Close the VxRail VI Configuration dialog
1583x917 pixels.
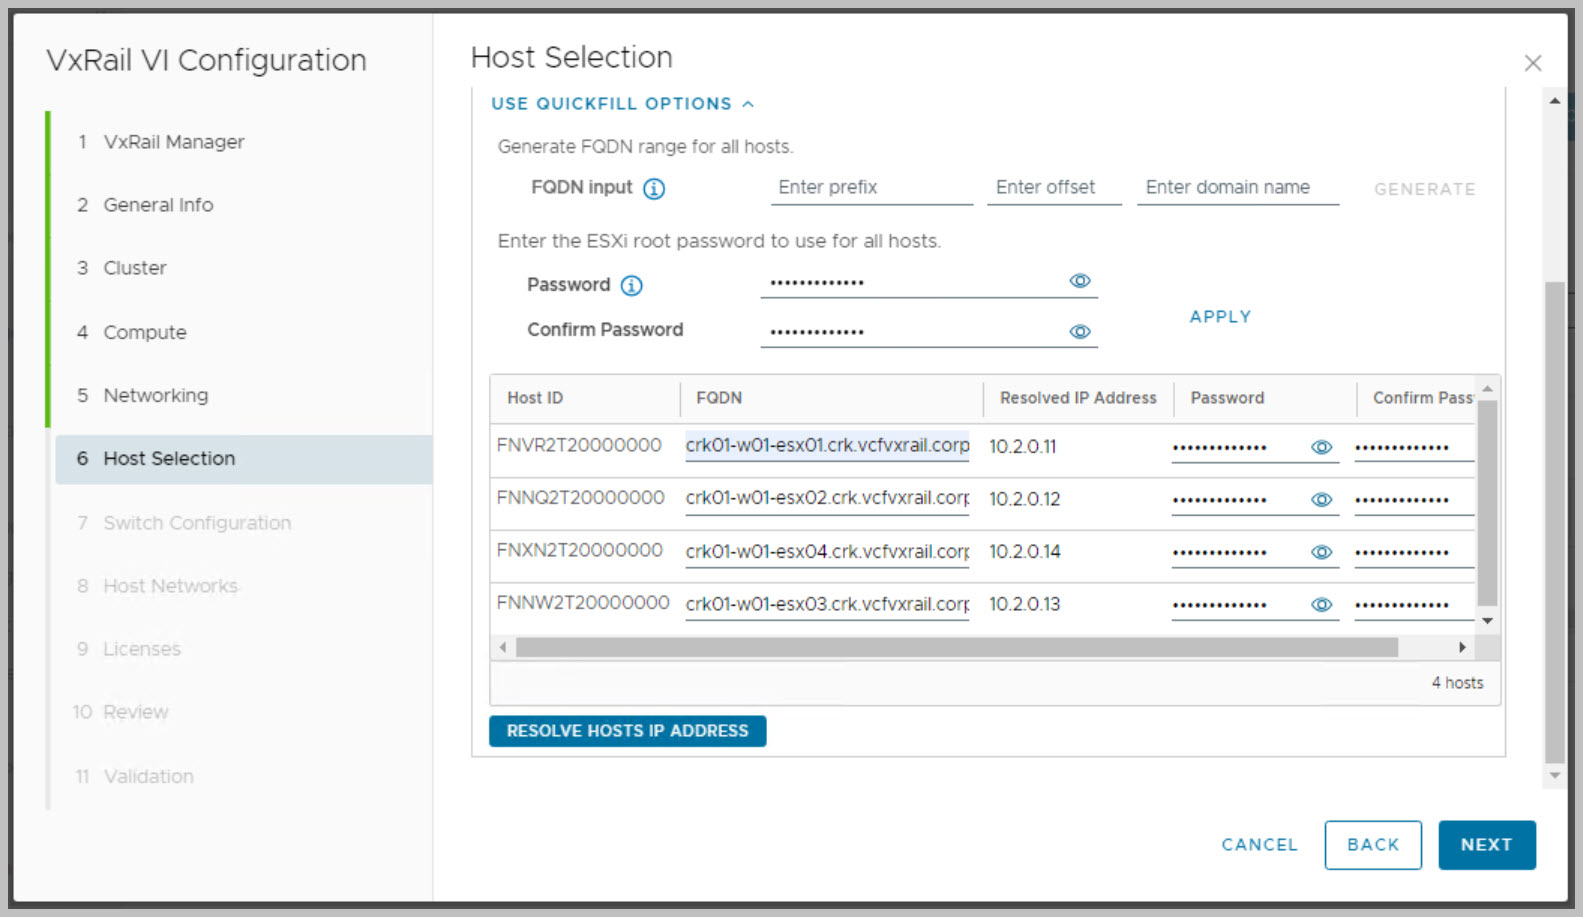pos(1532,63)
